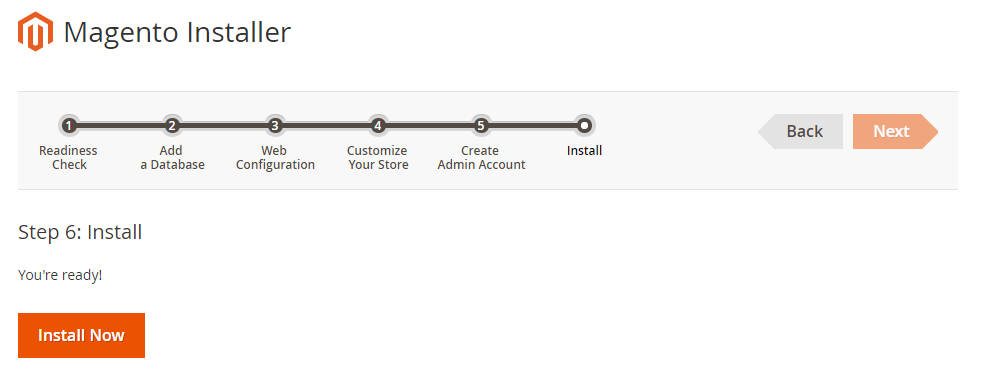Click the orange Magento logo icon
This screenshot has height=369, width=982.
[x=35, y=31]
